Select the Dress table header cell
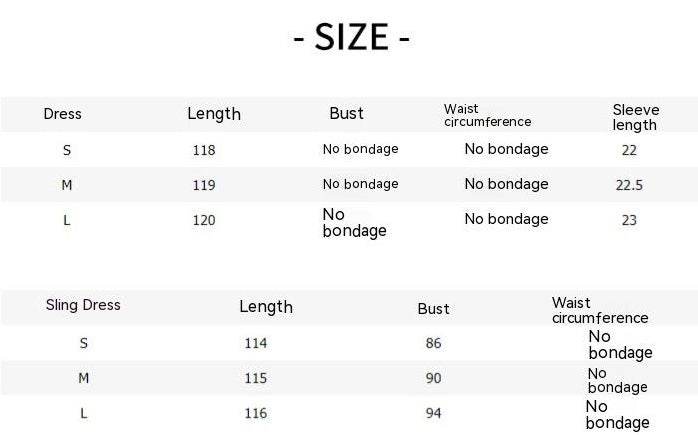Image resolution: width=698 pixels, height=435 pixels. coord(63,114)
